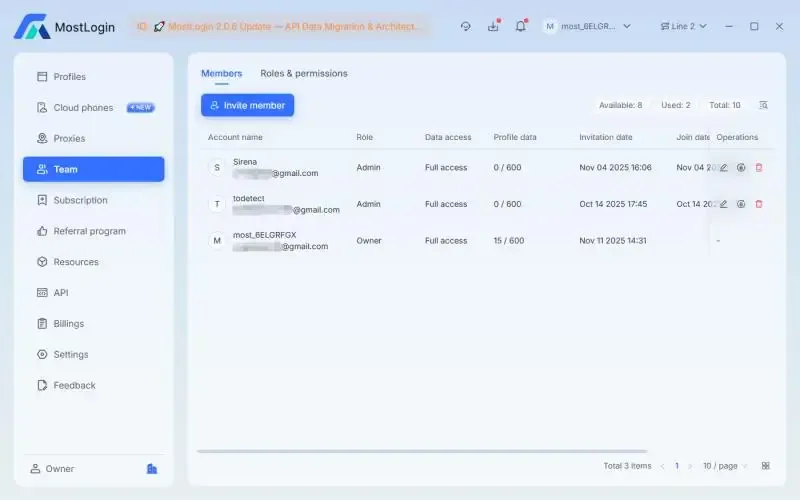Click the search filter icon beside Total: 10
Image resolution: width=800 pixels, height=500 pixels.
tap(763, 105)
